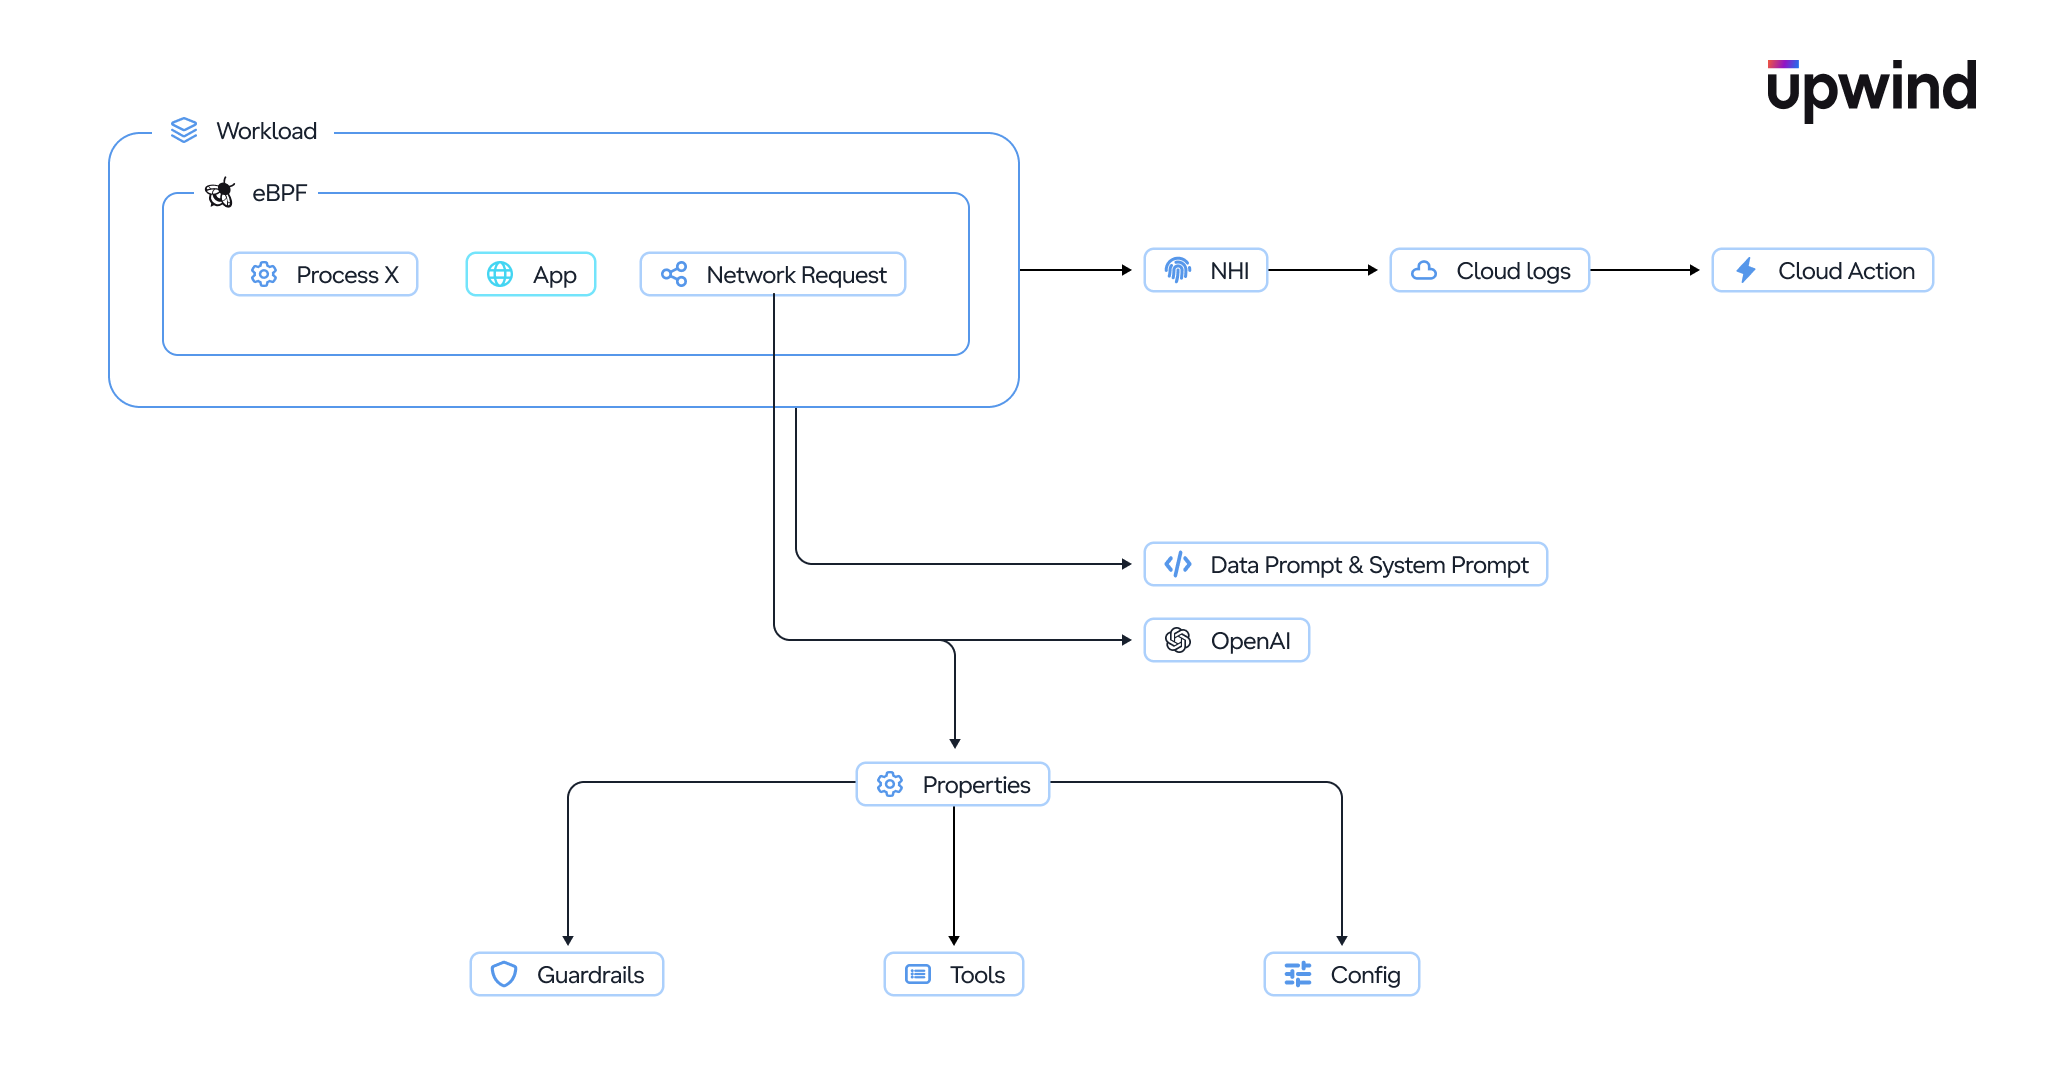2068x1080 pixels.
Task: Click the Process X label
Action: (x=348, y=275)
